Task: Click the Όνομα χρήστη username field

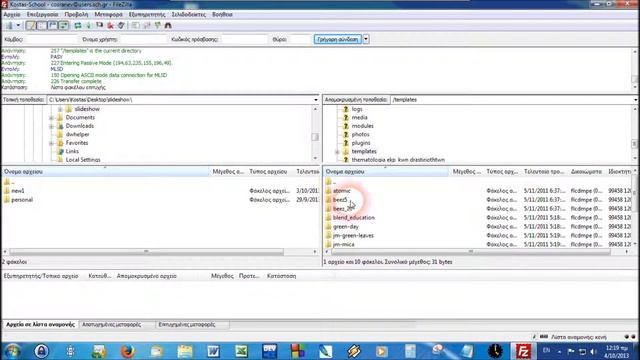Action: 143,39
